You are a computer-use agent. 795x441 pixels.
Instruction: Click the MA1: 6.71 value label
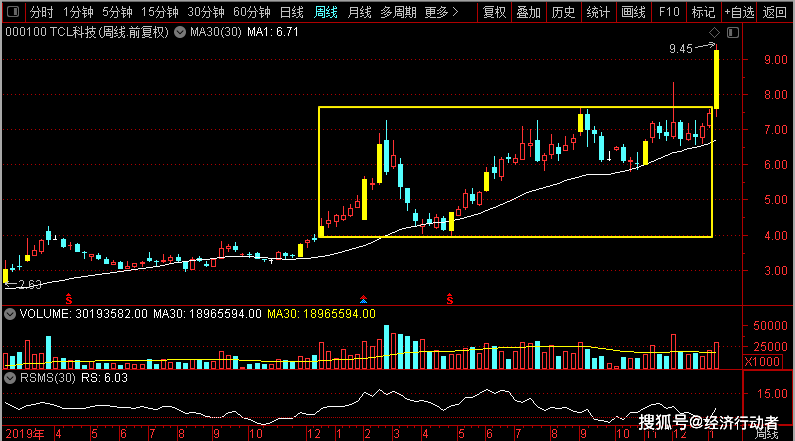[x=273, y=32]
